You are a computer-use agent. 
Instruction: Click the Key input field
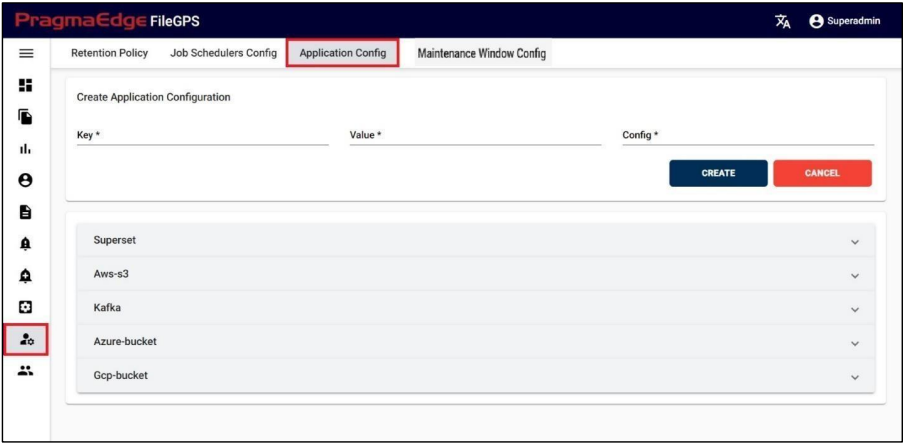click(x=203, y=136)
